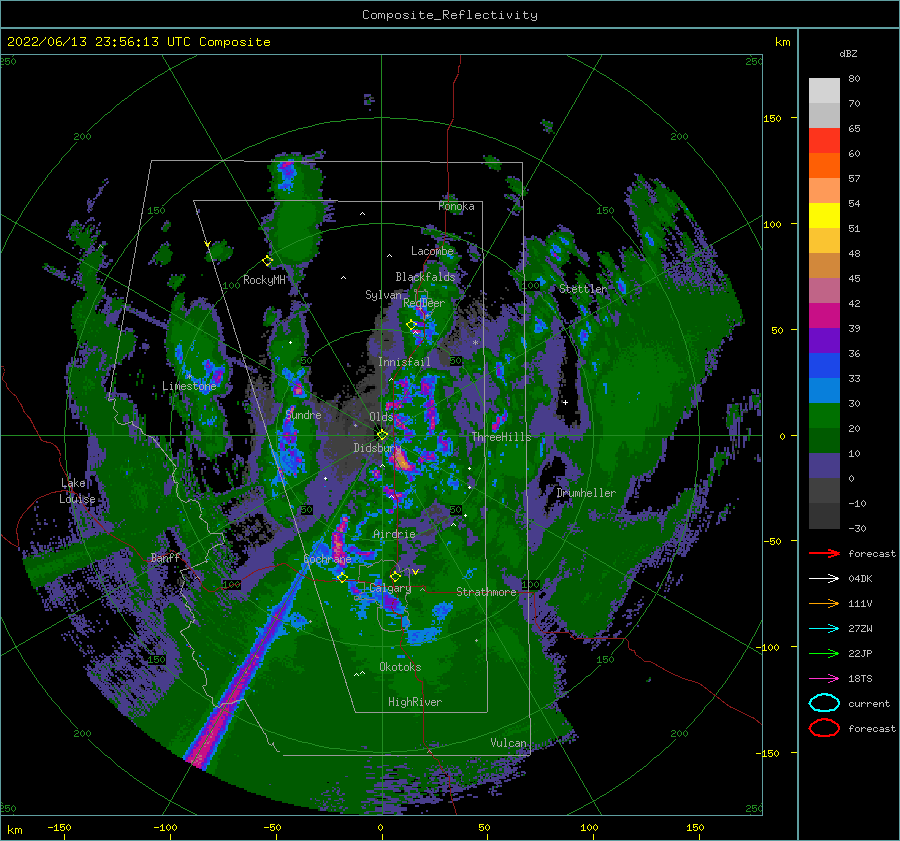Click the Didsbury city label
This screenshot has height=841, width=900.
pyautogui.click(x=377, y=448)
